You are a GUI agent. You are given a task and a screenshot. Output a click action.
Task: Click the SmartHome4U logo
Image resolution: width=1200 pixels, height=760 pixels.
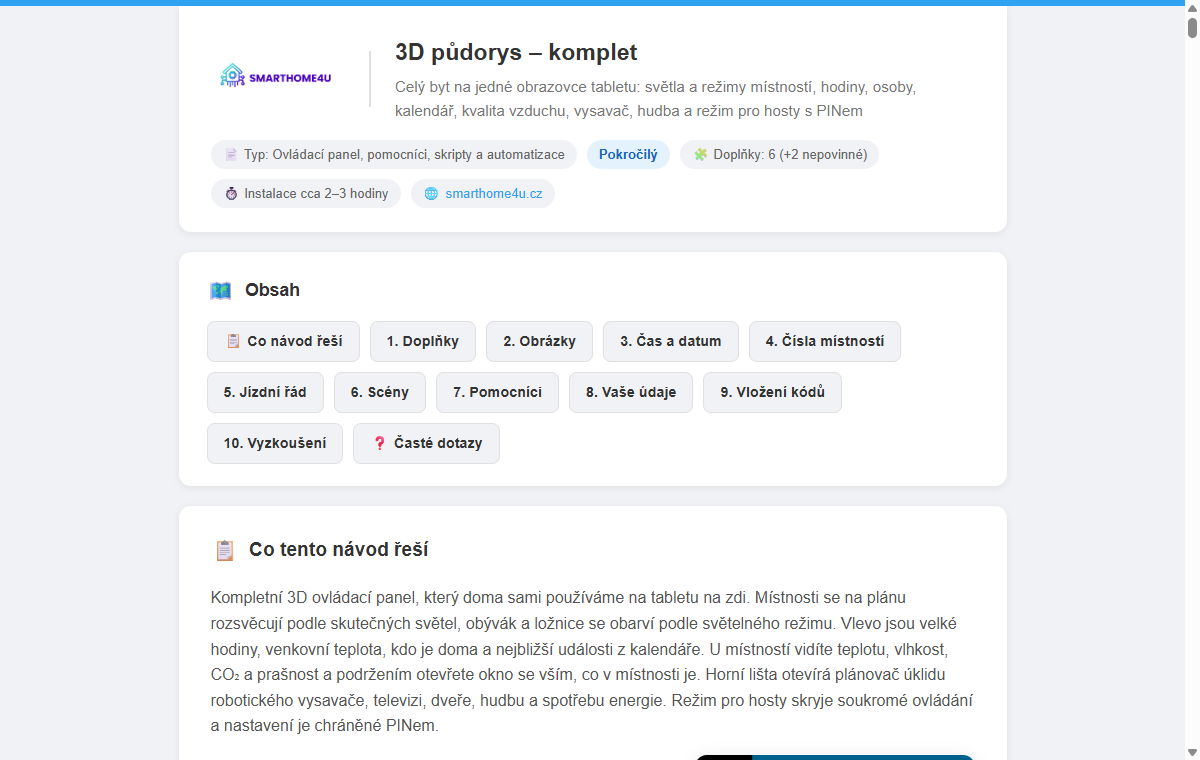click(x=275, y=77)
